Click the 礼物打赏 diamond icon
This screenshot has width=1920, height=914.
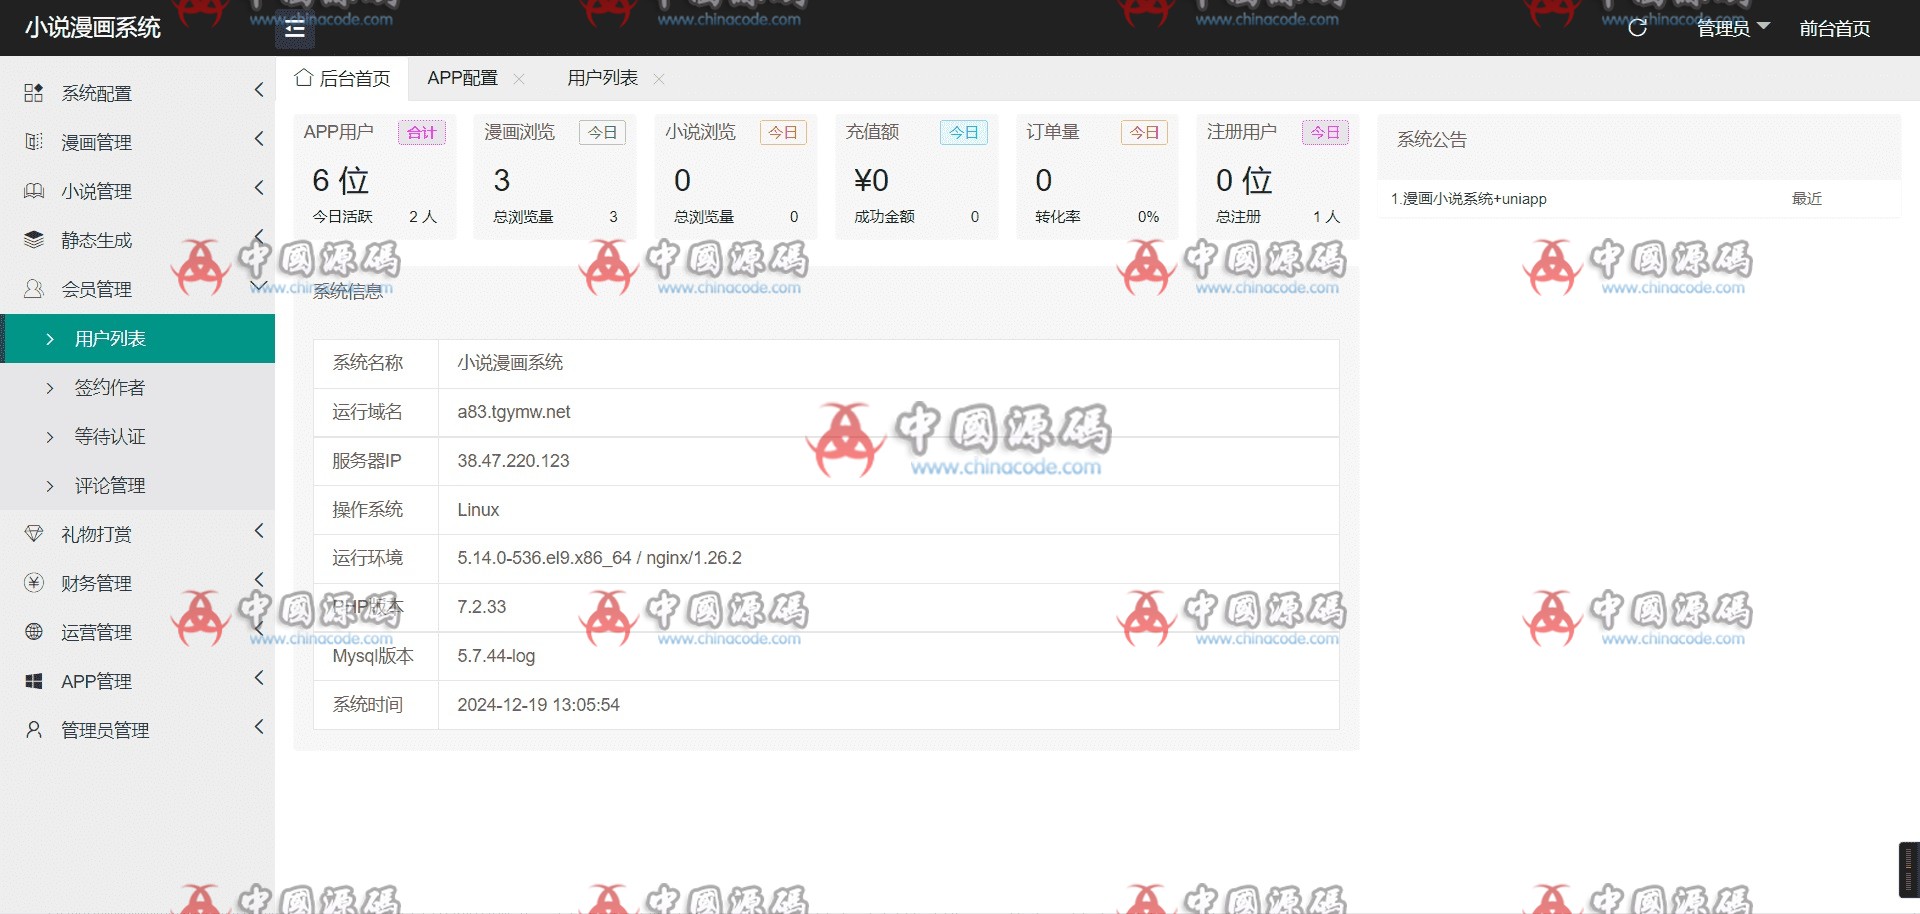33,534
